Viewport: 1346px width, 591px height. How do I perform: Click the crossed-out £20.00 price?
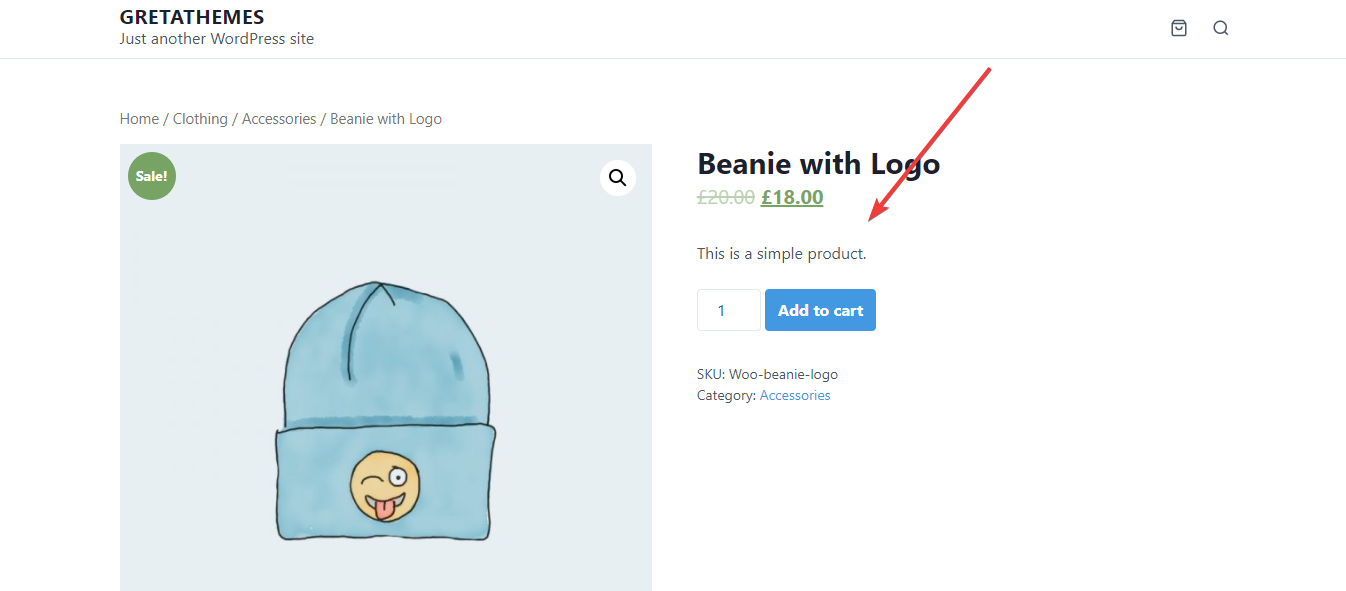pyautogui.click(x=725, y=197)
